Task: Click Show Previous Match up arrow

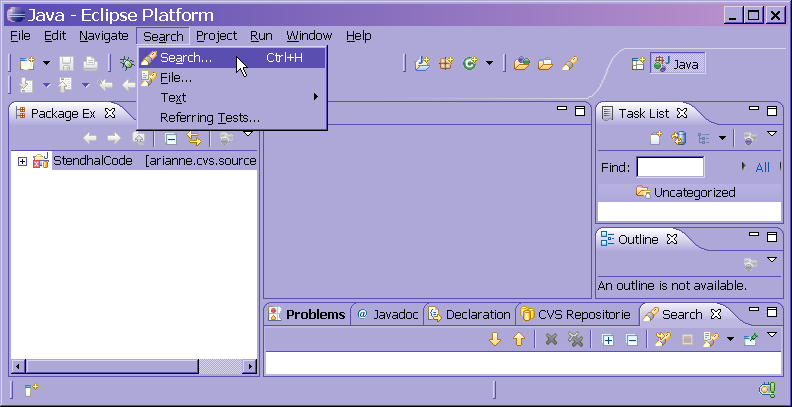Action: pyautogui.click(x=519, y=339)
